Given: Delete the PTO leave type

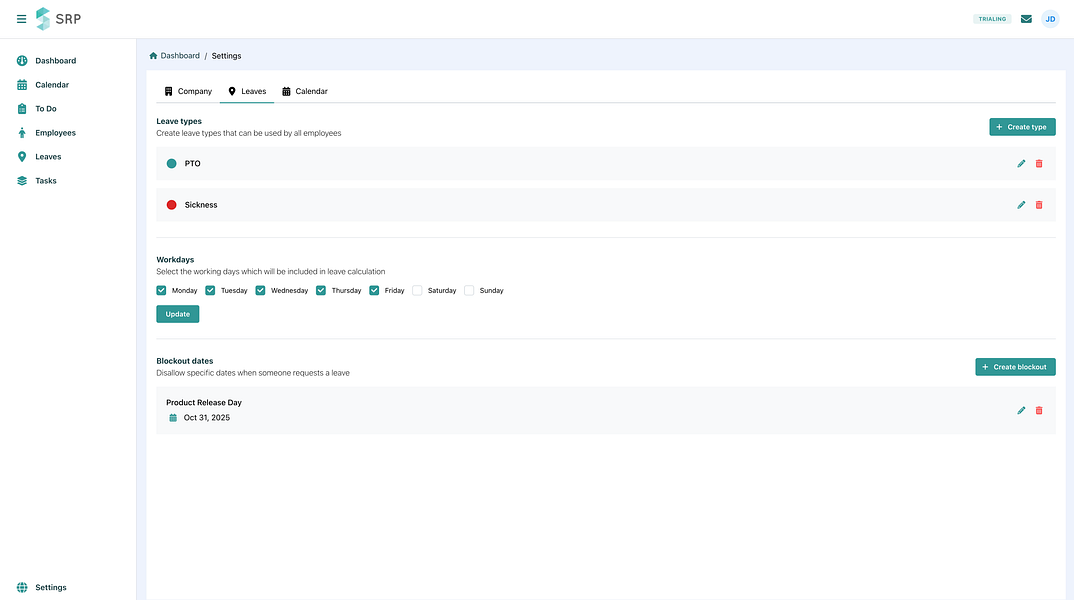Looking at the screenshot, I should pos(1039,164).
